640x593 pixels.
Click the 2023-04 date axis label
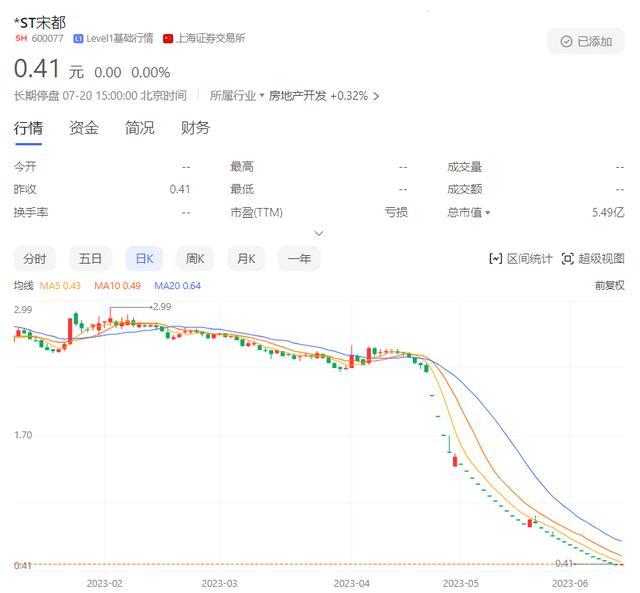(351, 584)
